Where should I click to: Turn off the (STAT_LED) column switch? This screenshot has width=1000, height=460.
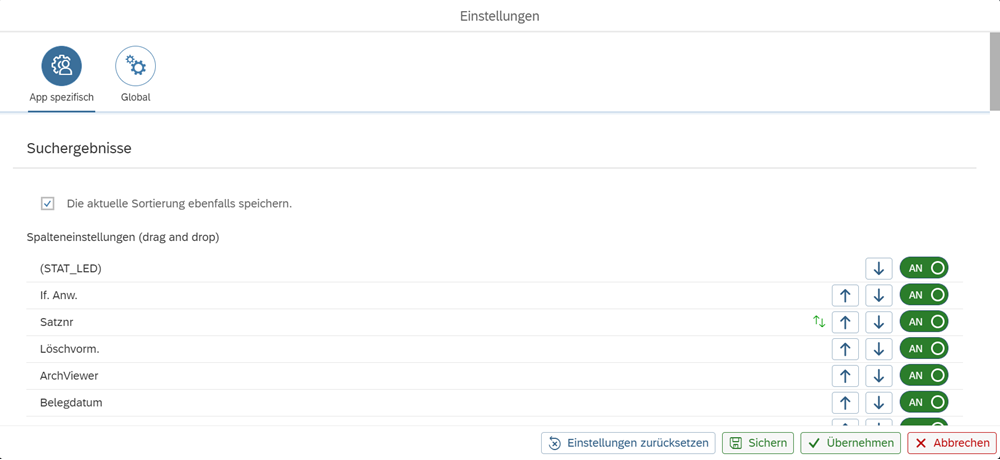pos(924,269)
